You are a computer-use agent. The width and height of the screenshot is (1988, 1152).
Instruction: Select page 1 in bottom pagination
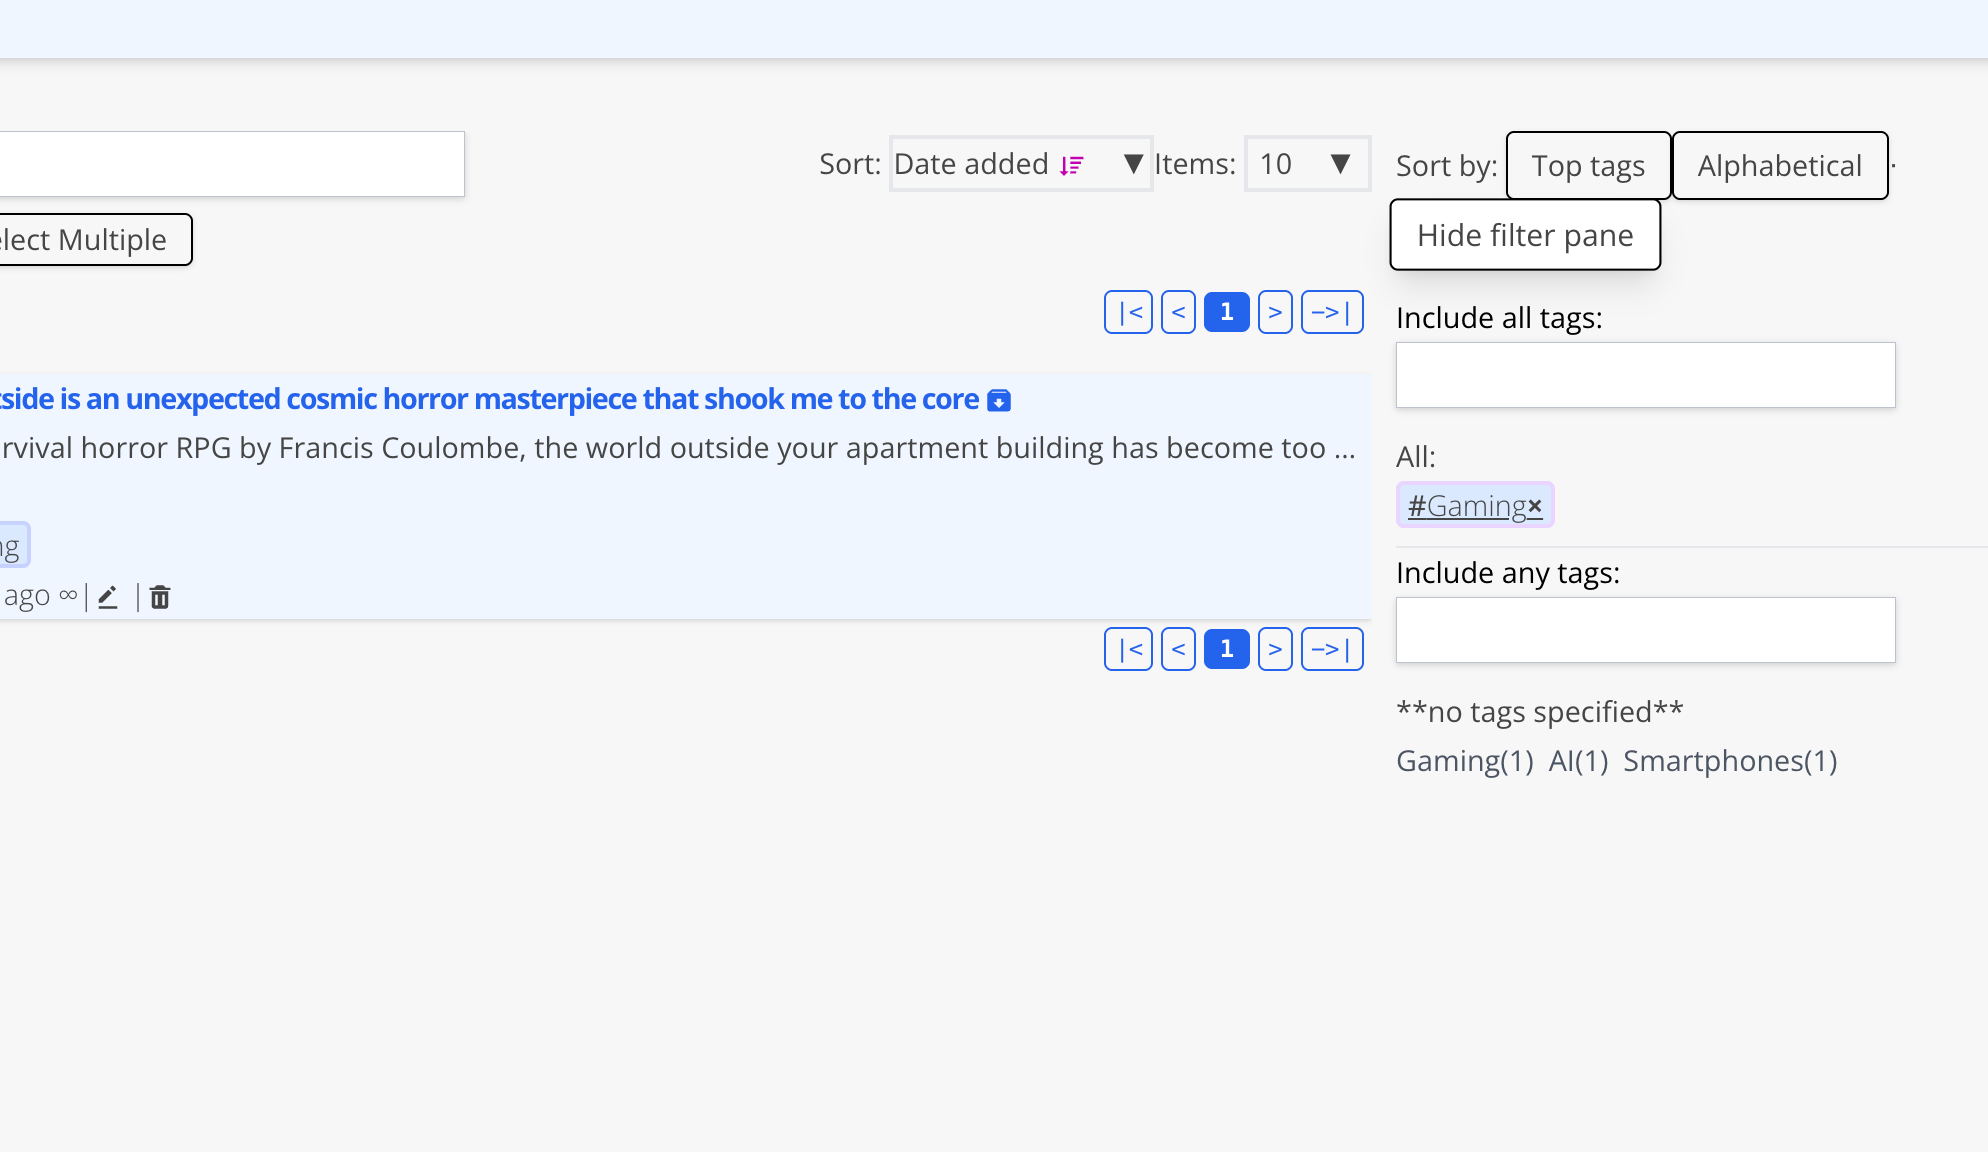point(1227,649)
